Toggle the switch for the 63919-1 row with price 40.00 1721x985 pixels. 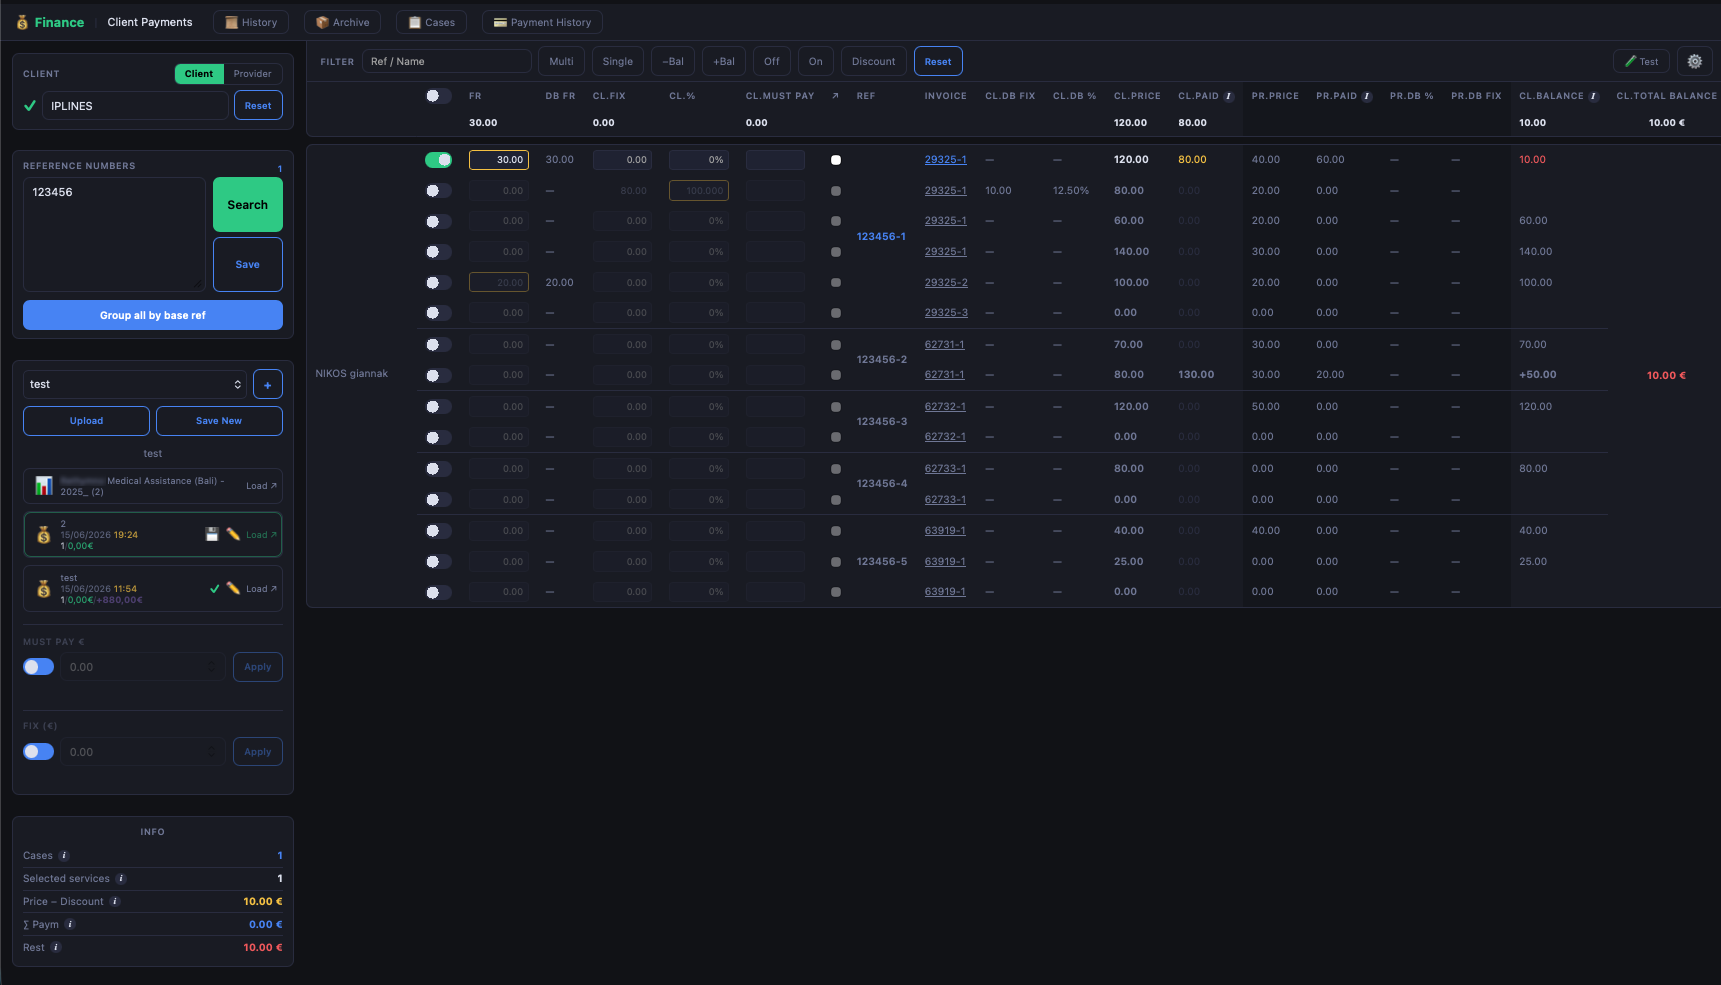coord(438,531)
